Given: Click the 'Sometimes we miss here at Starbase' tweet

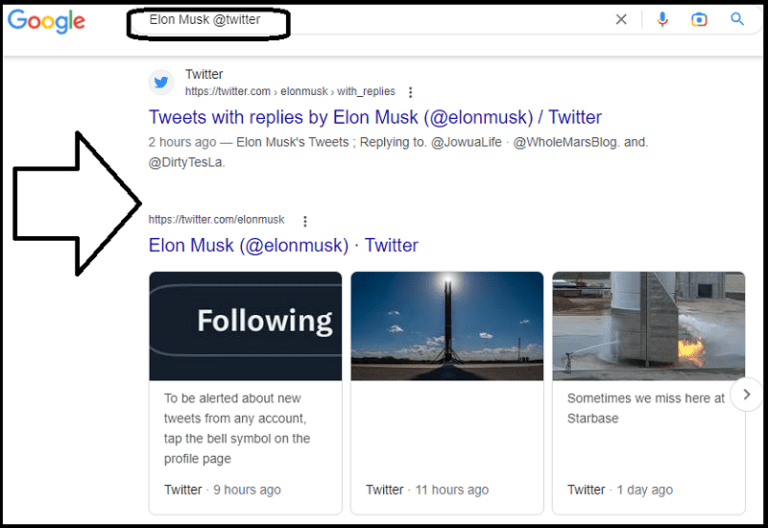Looking at the screenshot, I should tap(645, 408).
